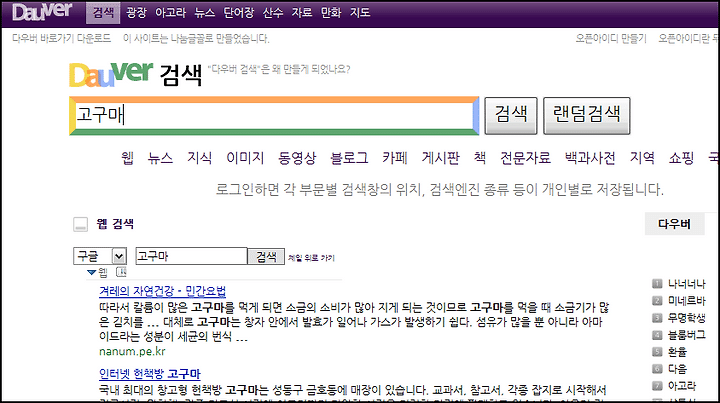Open 광장 in top navigation
This screenshot has width=720, height=403.
tap(136, 12)
